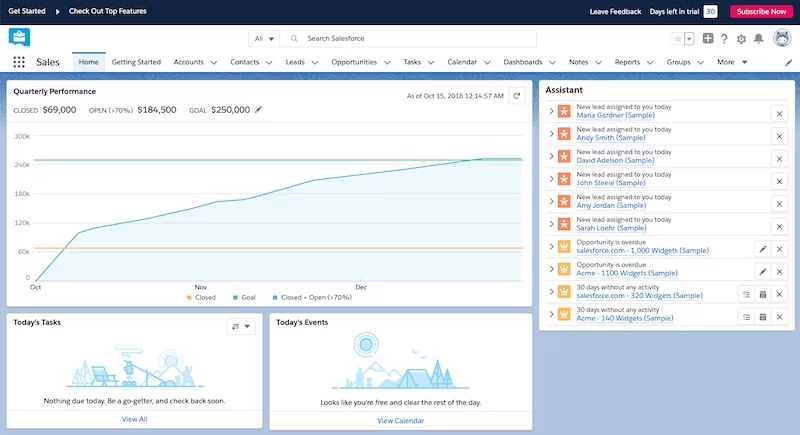This screenshot has height=435, width=800.
Task: Click the Search Salesforce field
Action: point(408,39)
